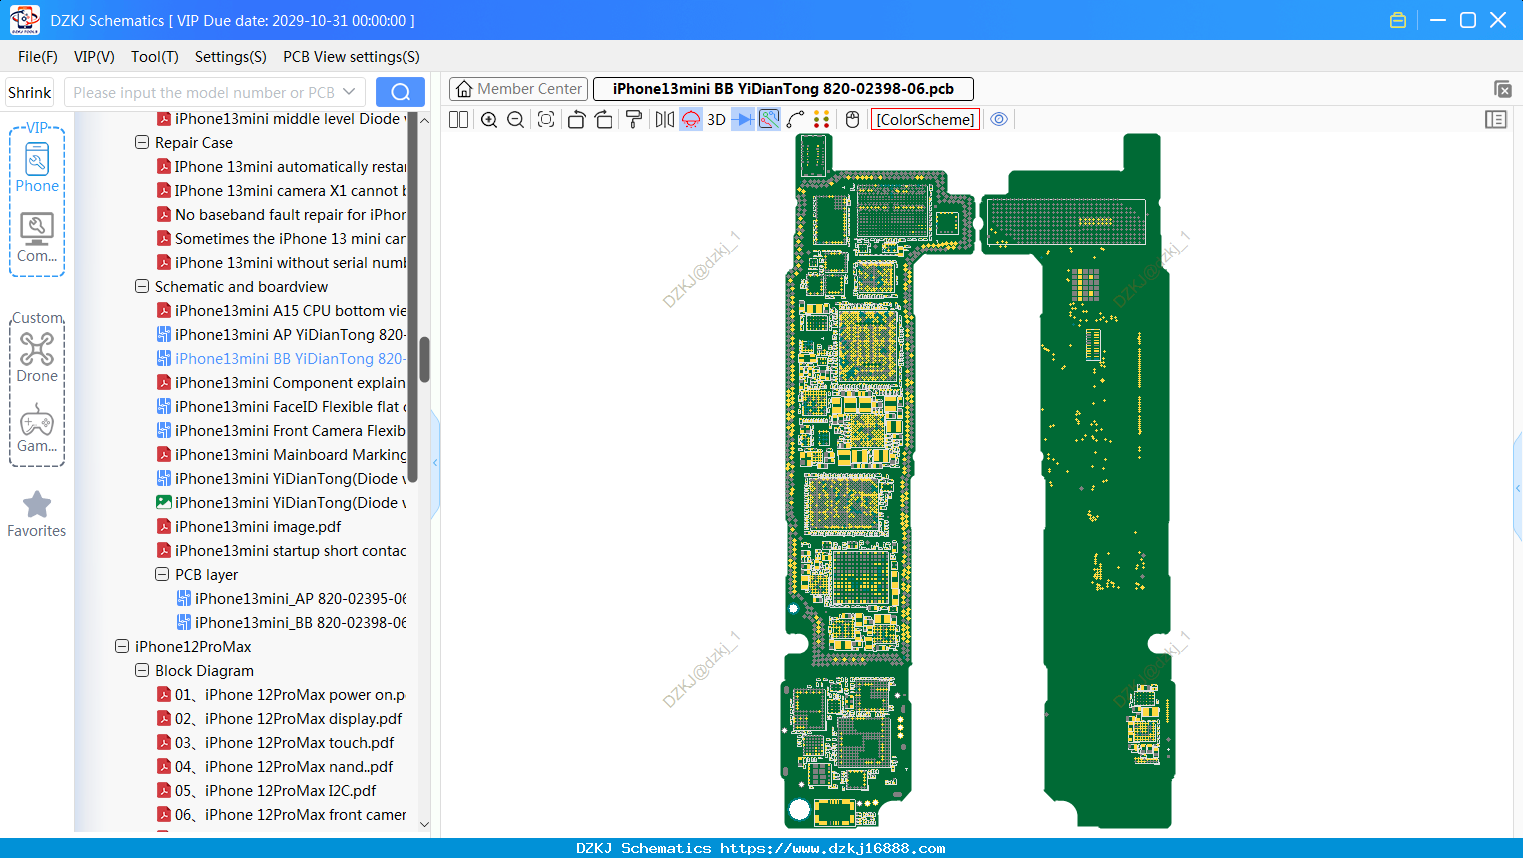Screen dimensions: 1523x858
Task: Collapse the PCB layer folder
Action: (162, 575)
